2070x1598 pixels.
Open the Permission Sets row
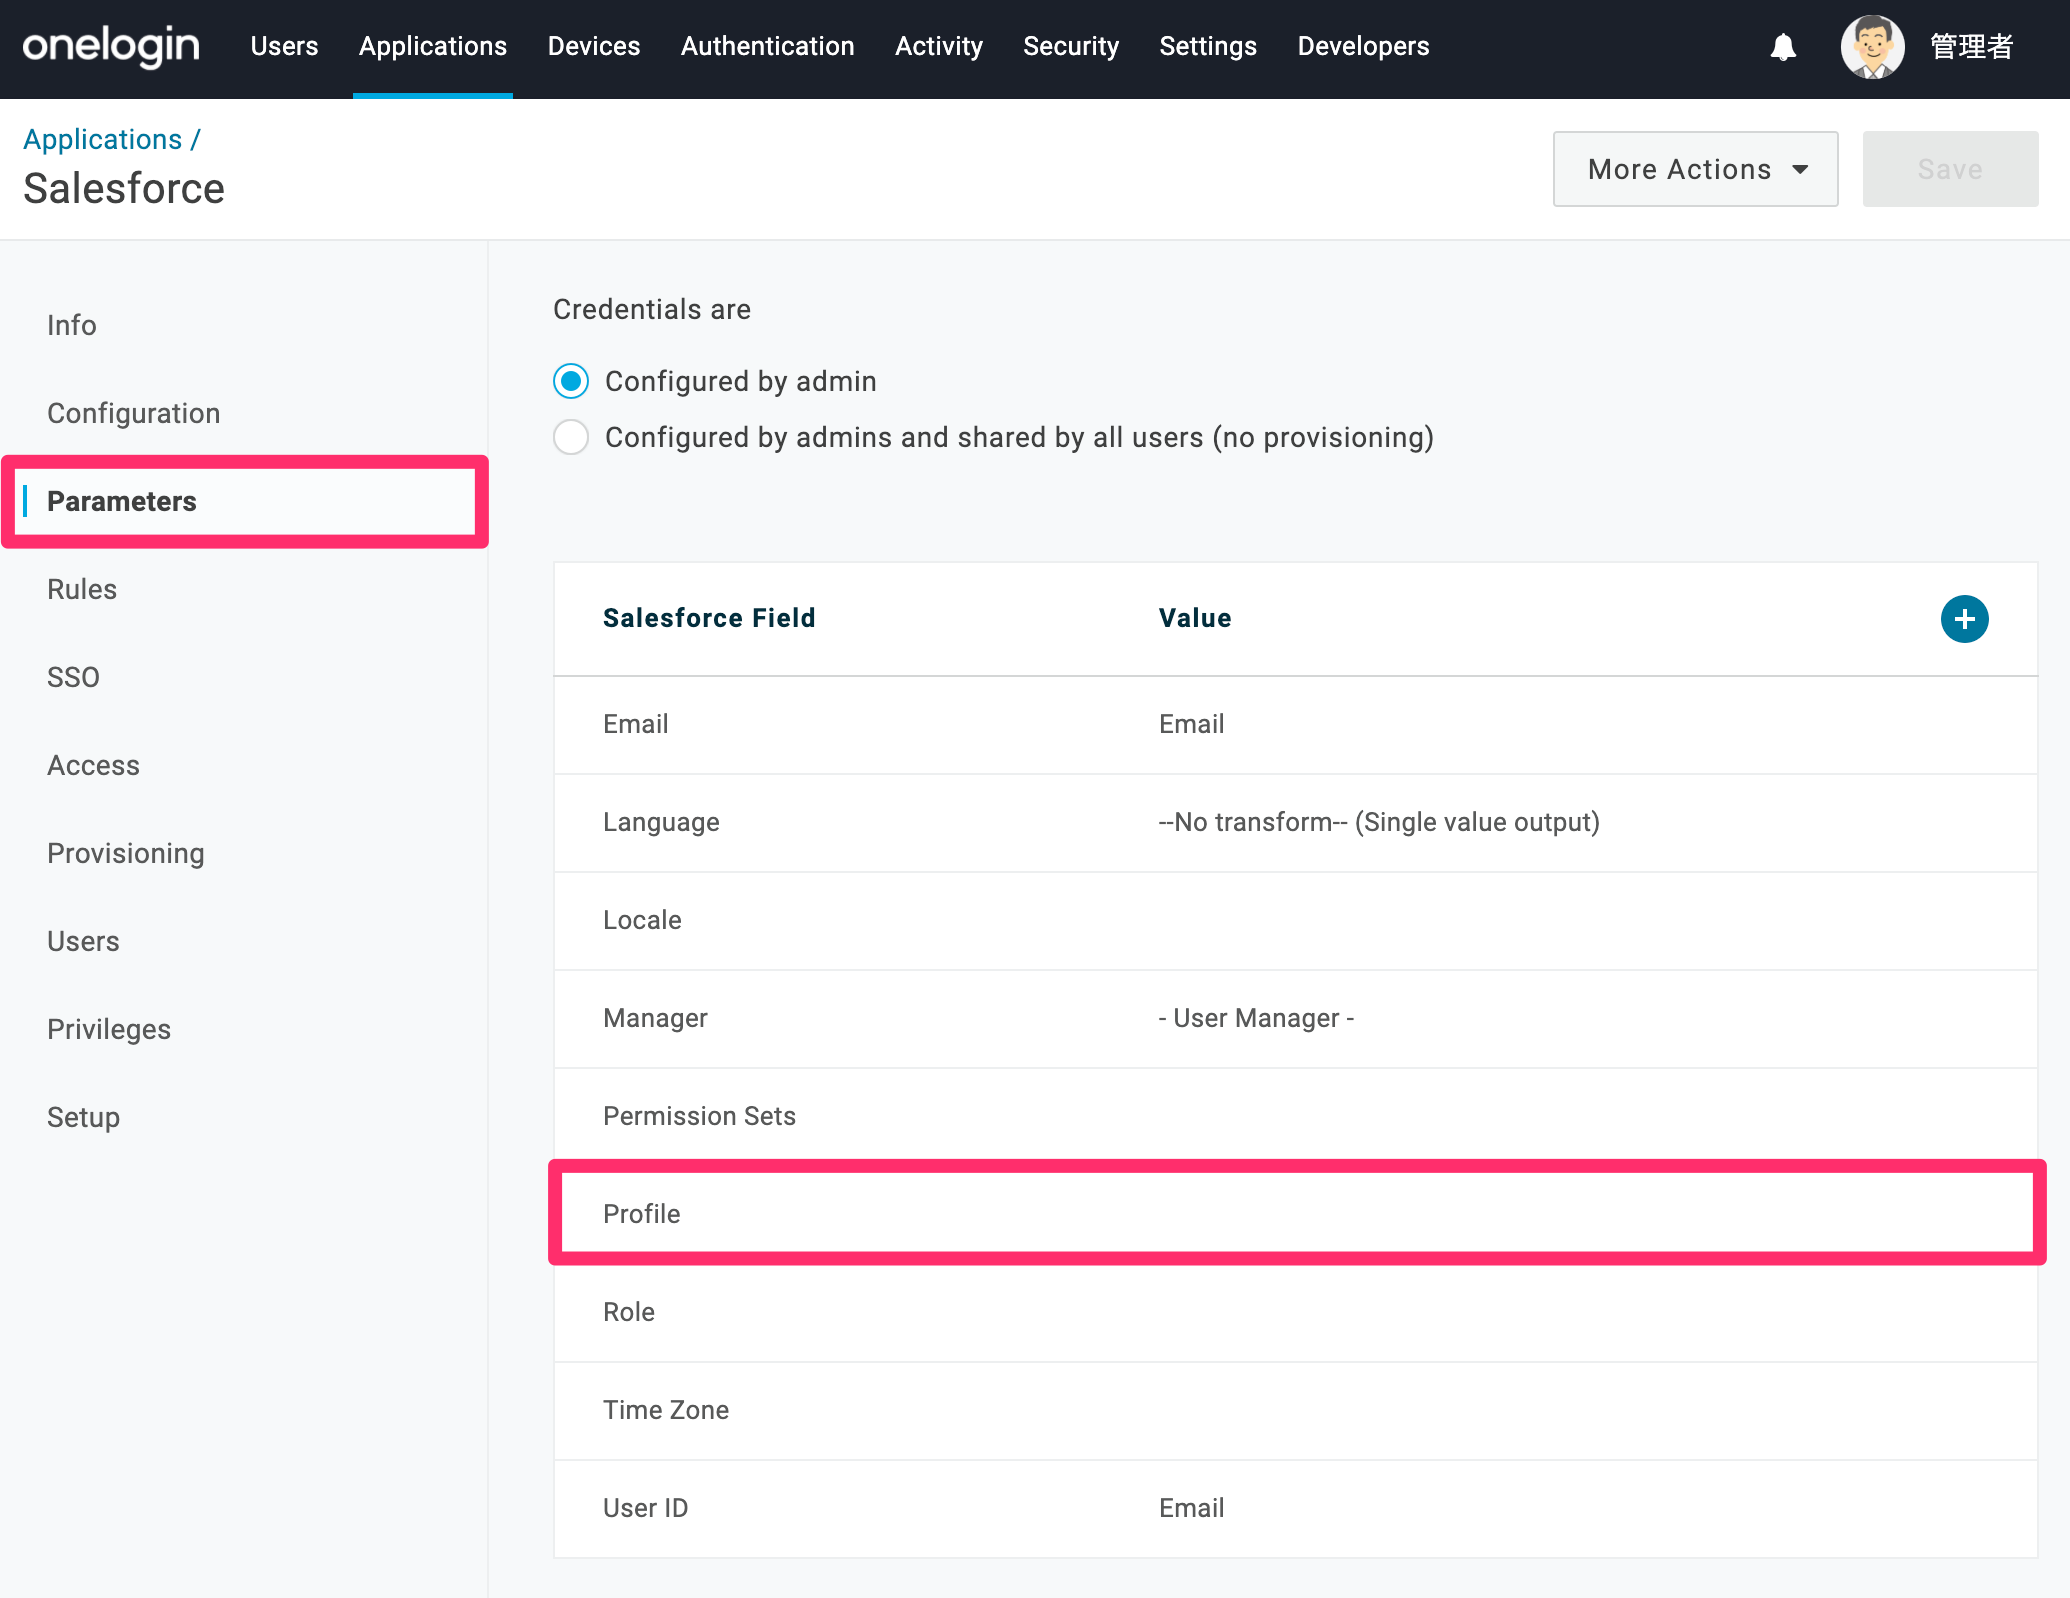point(1296,1116)
